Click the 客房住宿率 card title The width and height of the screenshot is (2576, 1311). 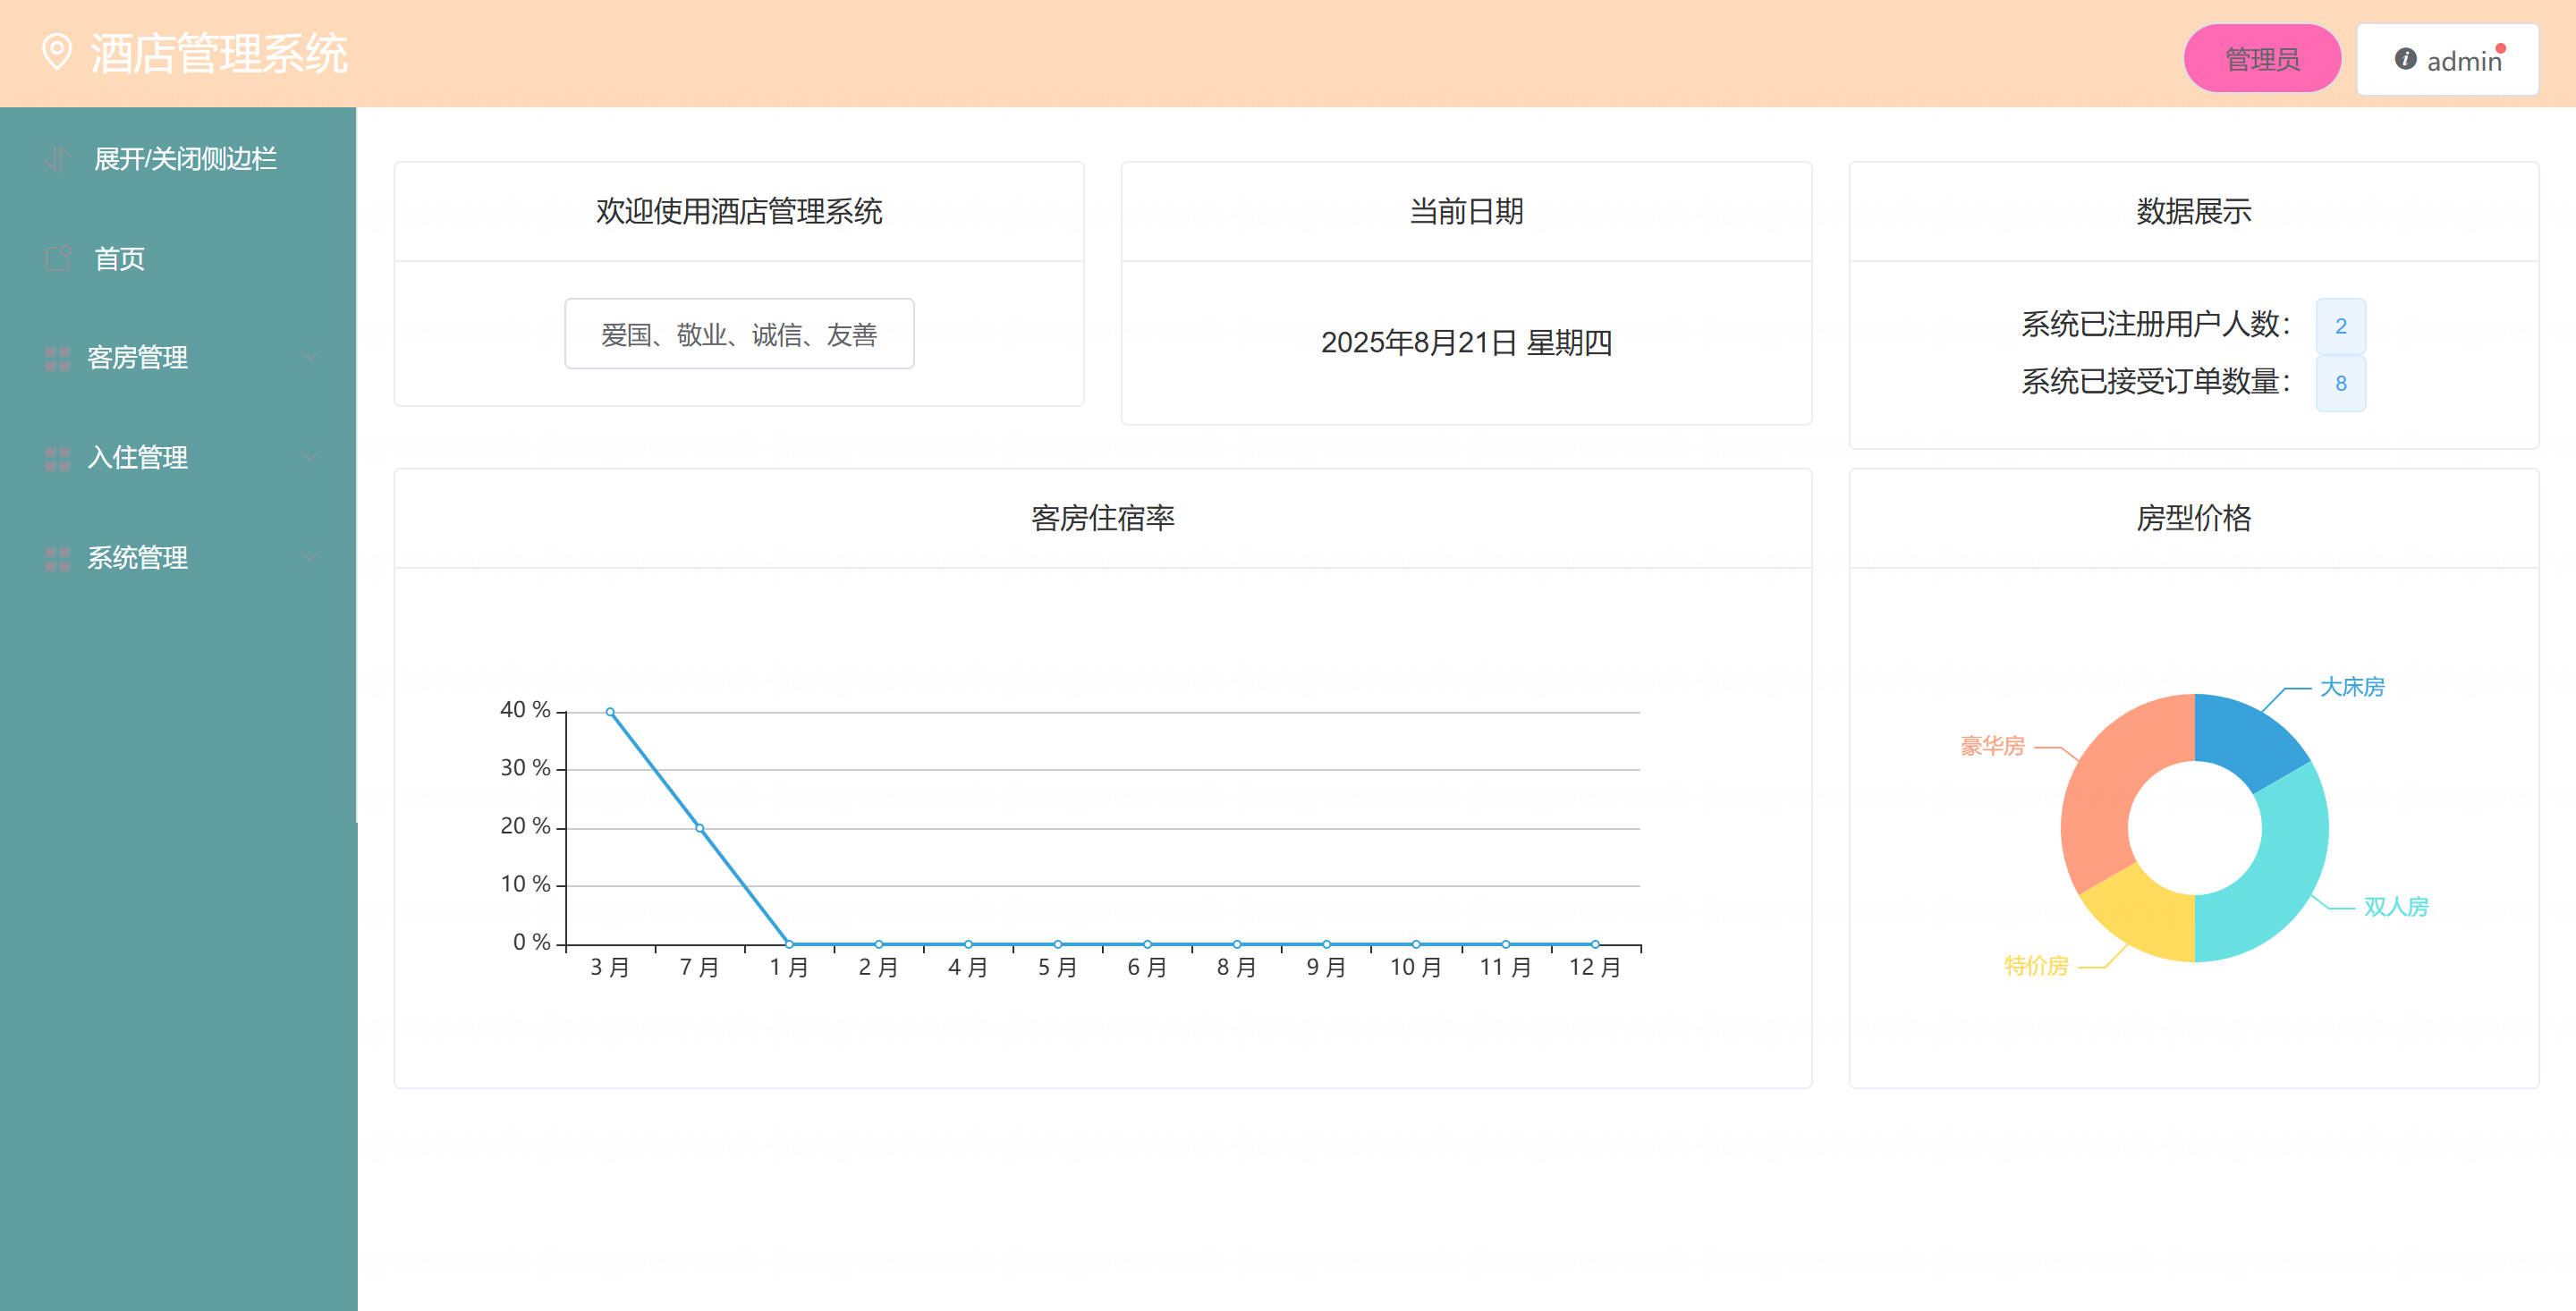[1103, 518]
